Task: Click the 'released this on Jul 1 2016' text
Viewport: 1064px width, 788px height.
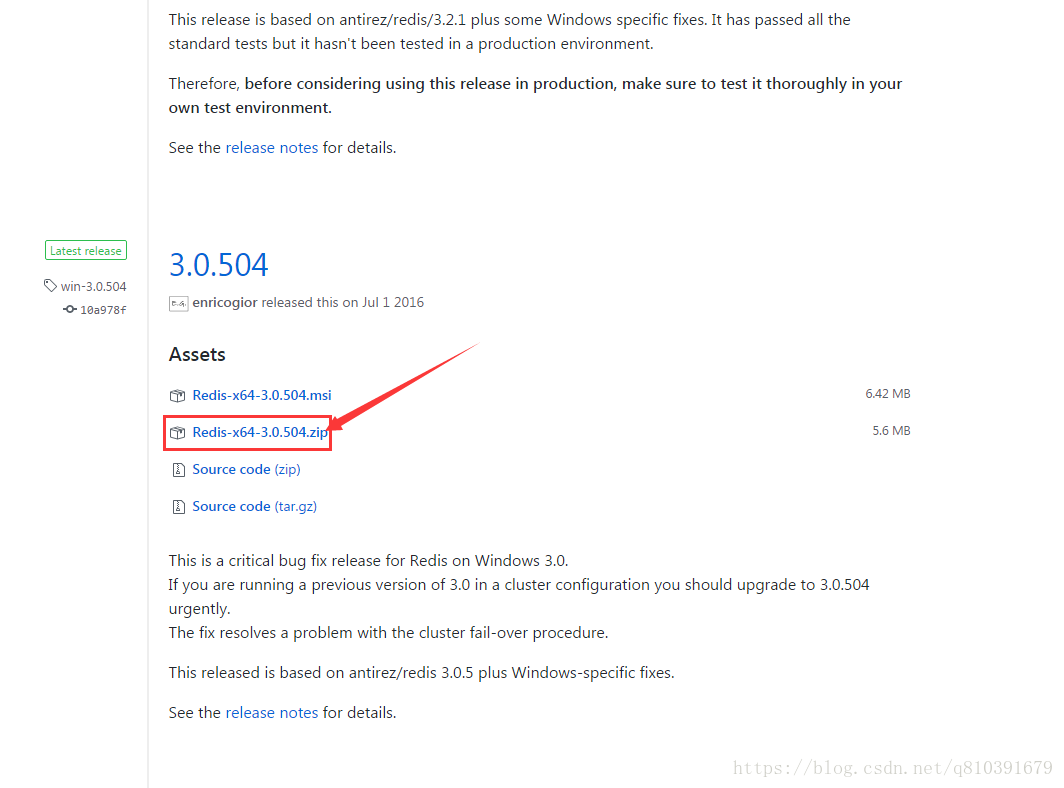Action: [343, 303]
